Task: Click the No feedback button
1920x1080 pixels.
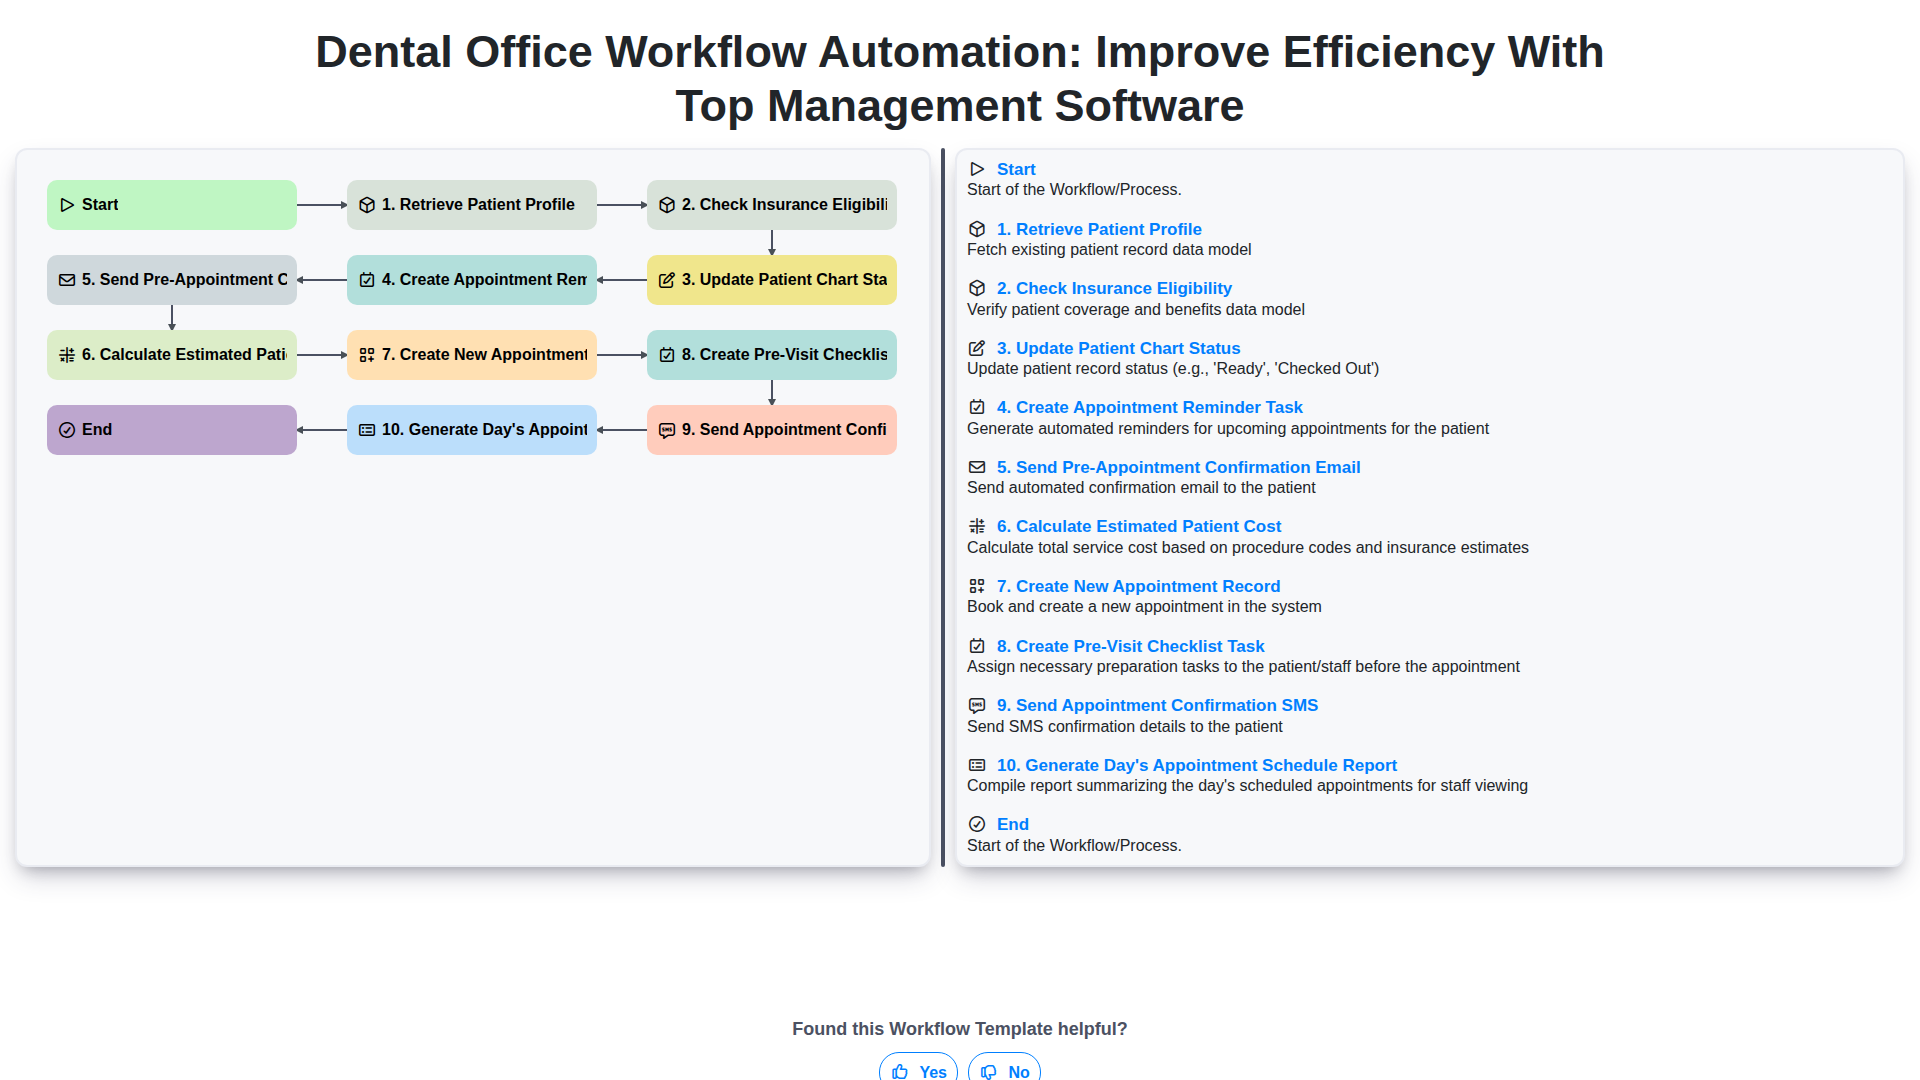Action: [1004, 1071]
